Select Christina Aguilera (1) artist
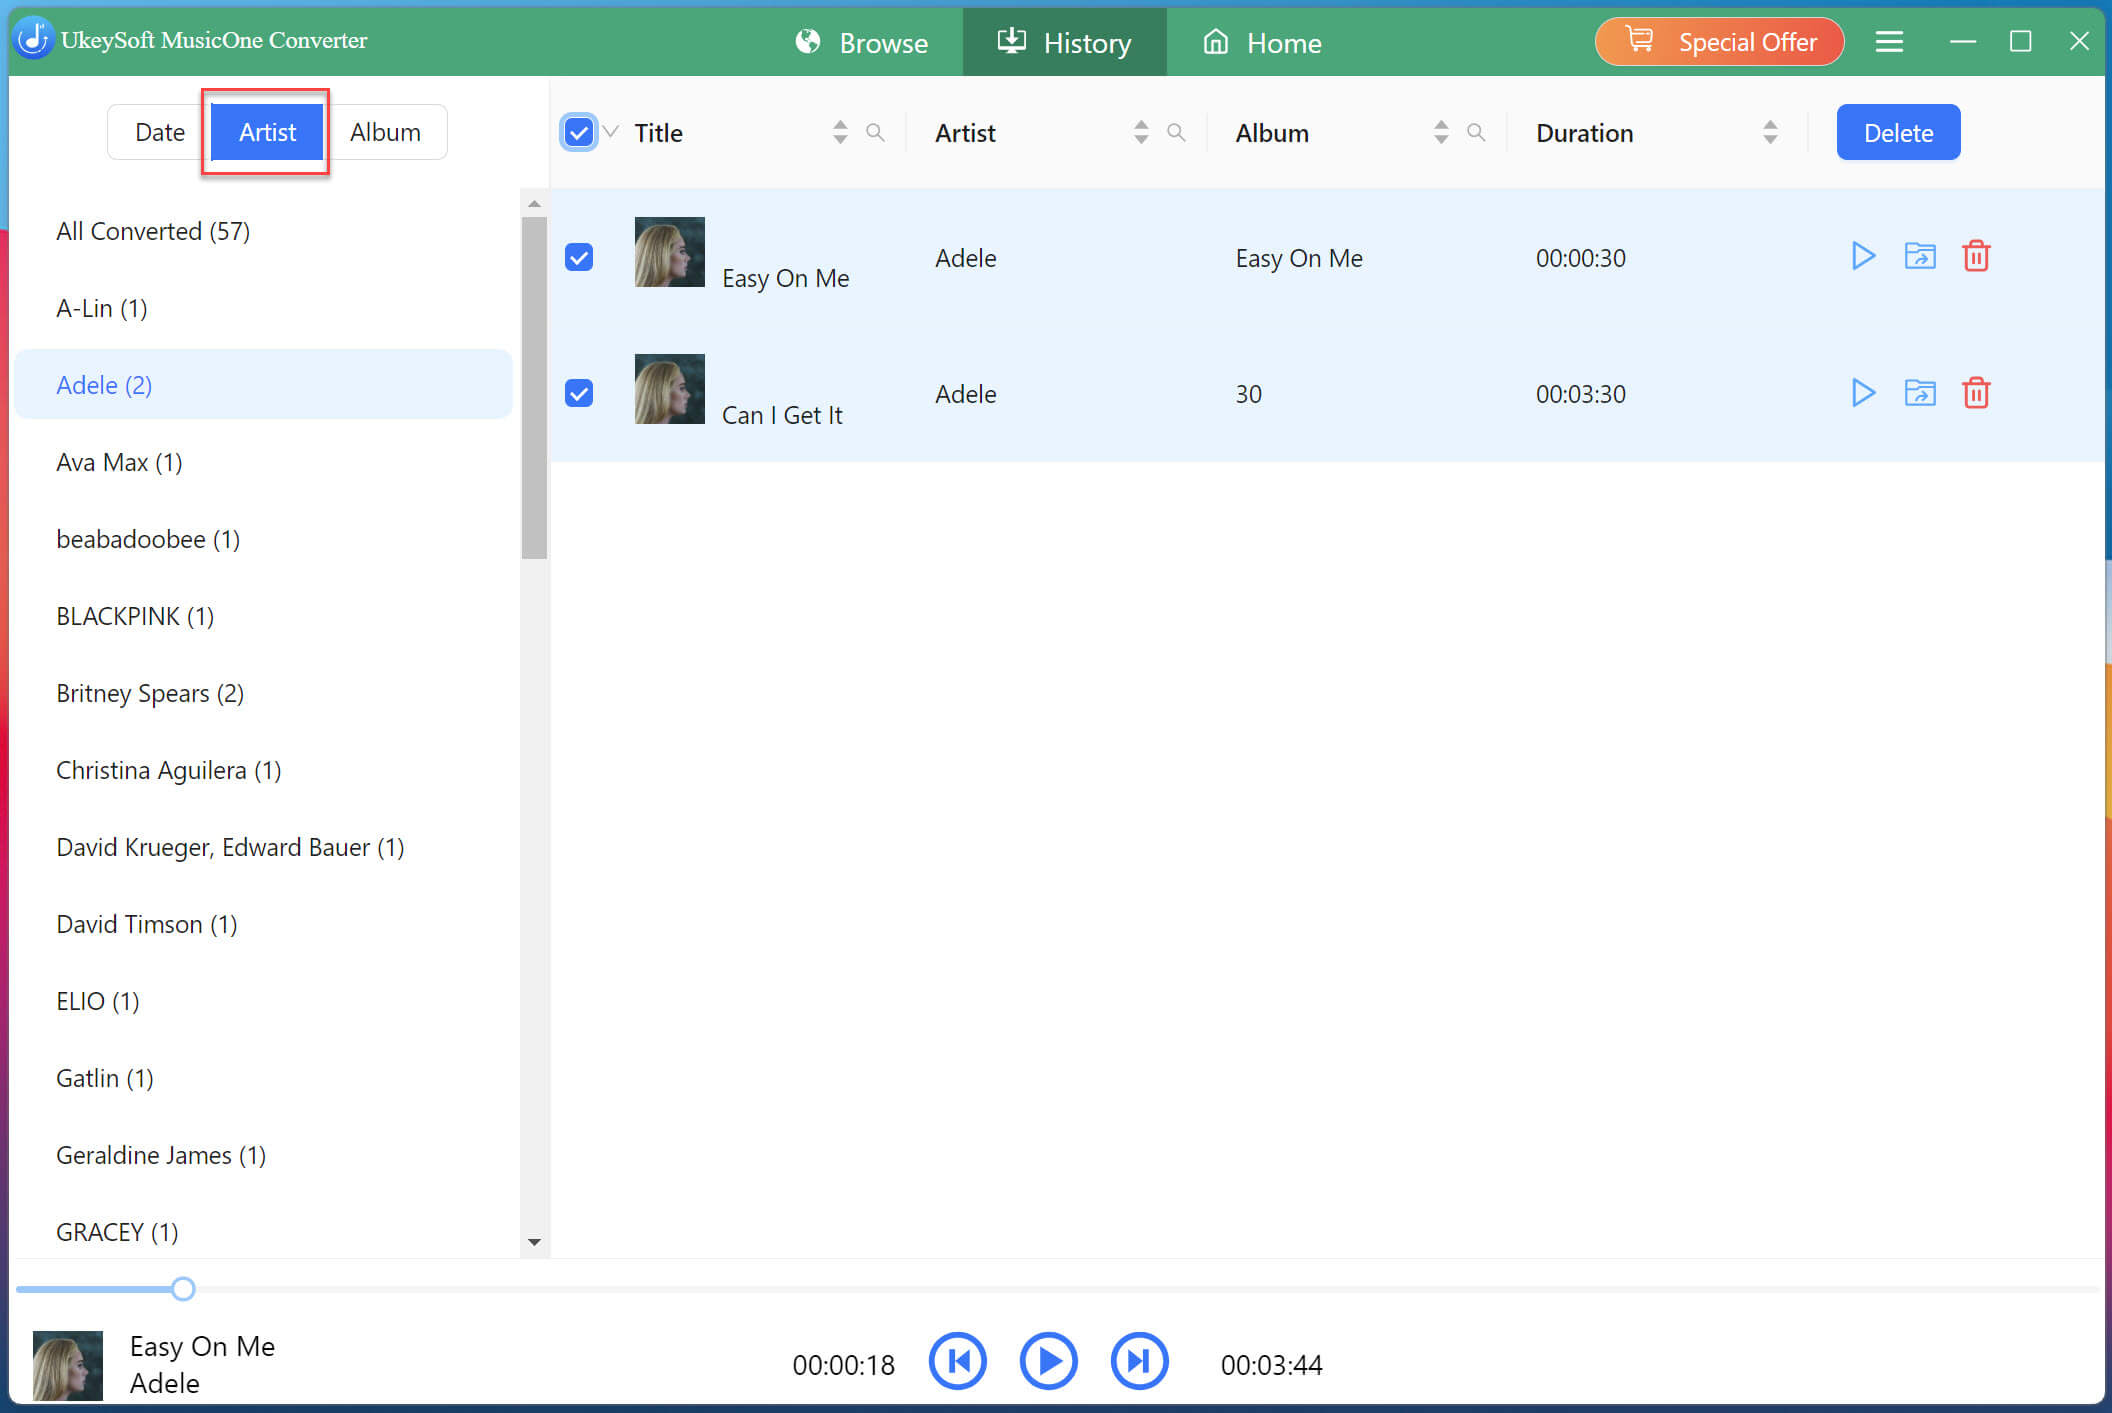This screenshot has width=2112, height=1413. [x=263, y=770]
